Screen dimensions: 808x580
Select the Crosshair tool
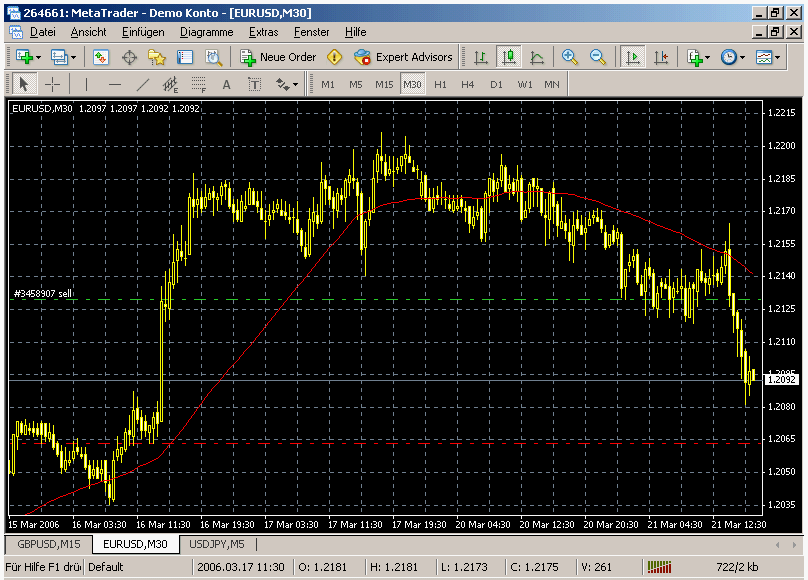52,84
